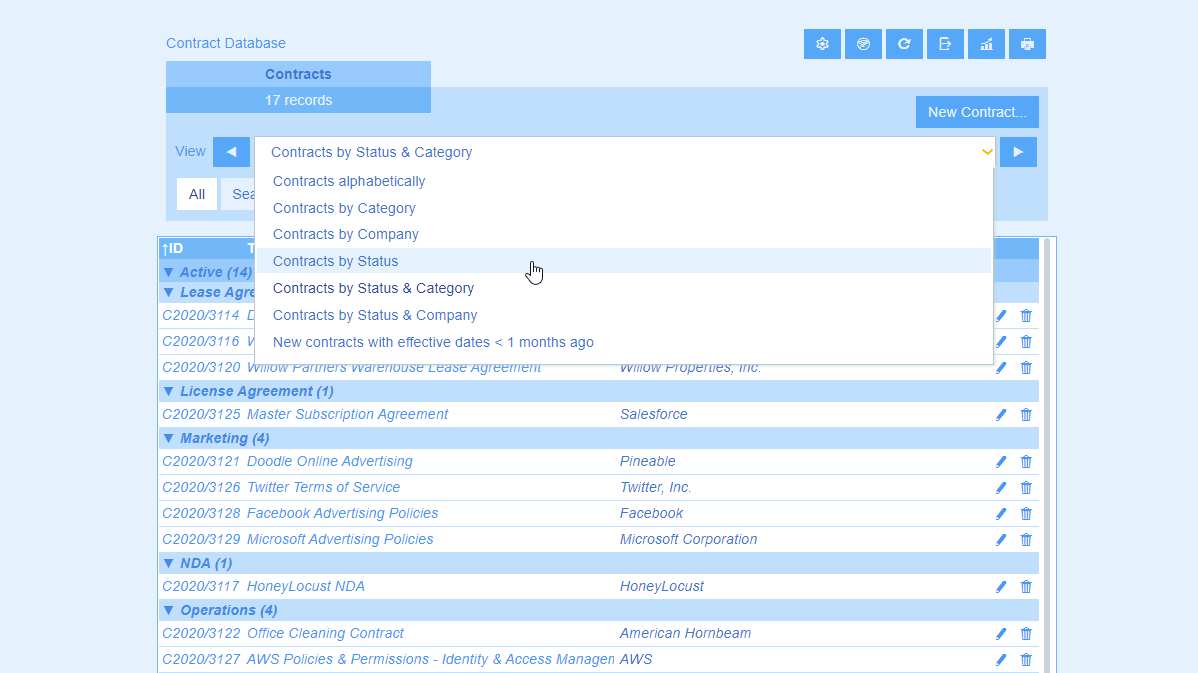Click the export icon in top toolbar
This screenshot has width=1198, height=673.
click(x=945, y=44)
